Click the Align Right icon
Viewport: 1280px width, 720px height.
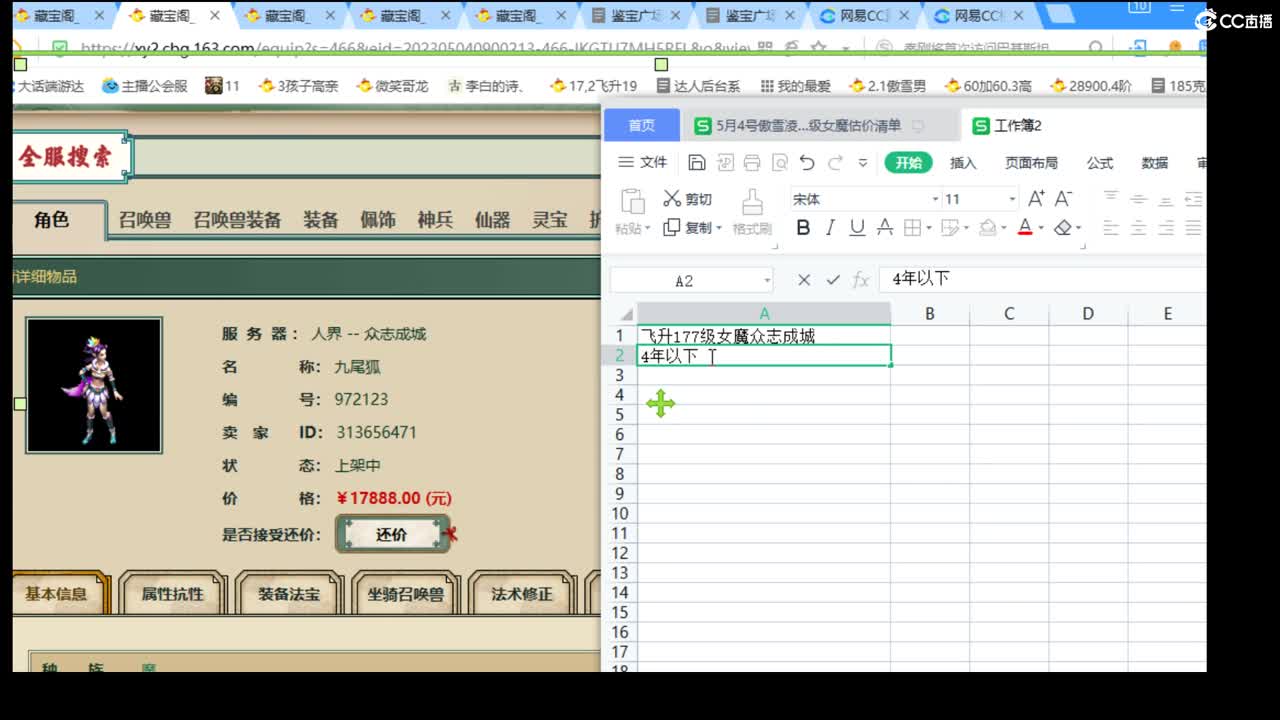(1165, 228)
